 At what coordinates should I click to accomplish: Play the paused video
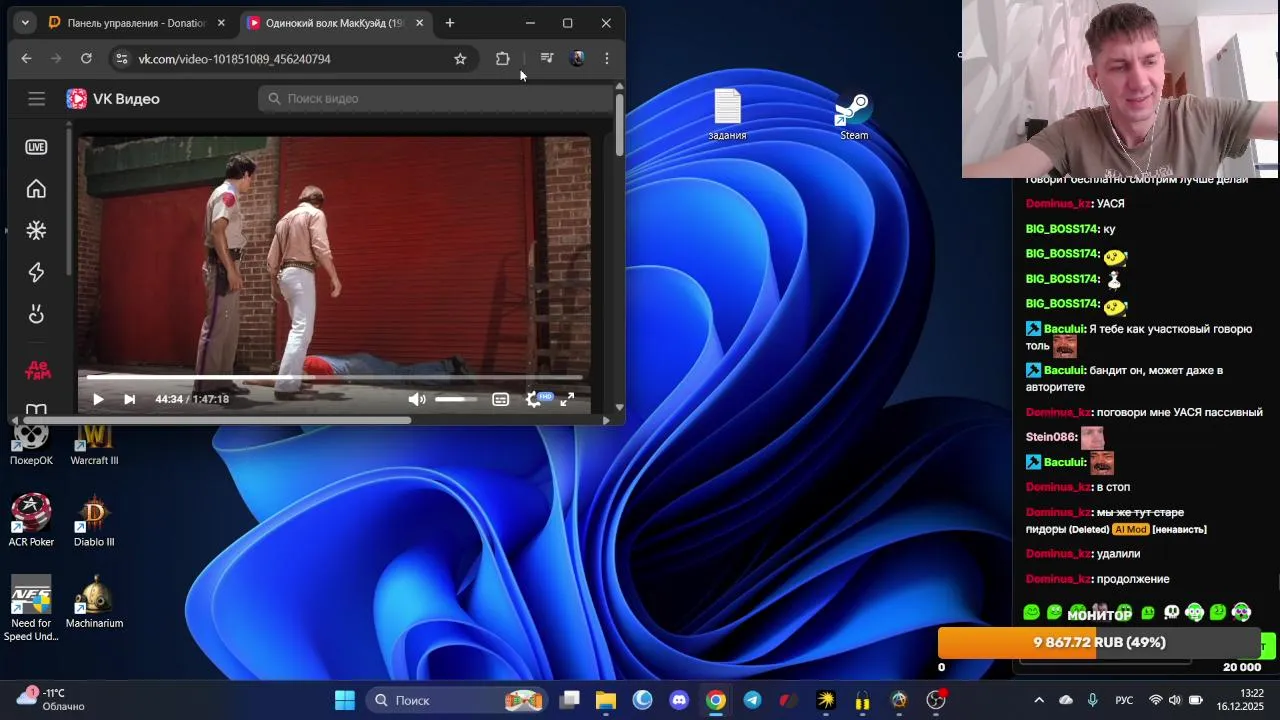coord(98,399)
